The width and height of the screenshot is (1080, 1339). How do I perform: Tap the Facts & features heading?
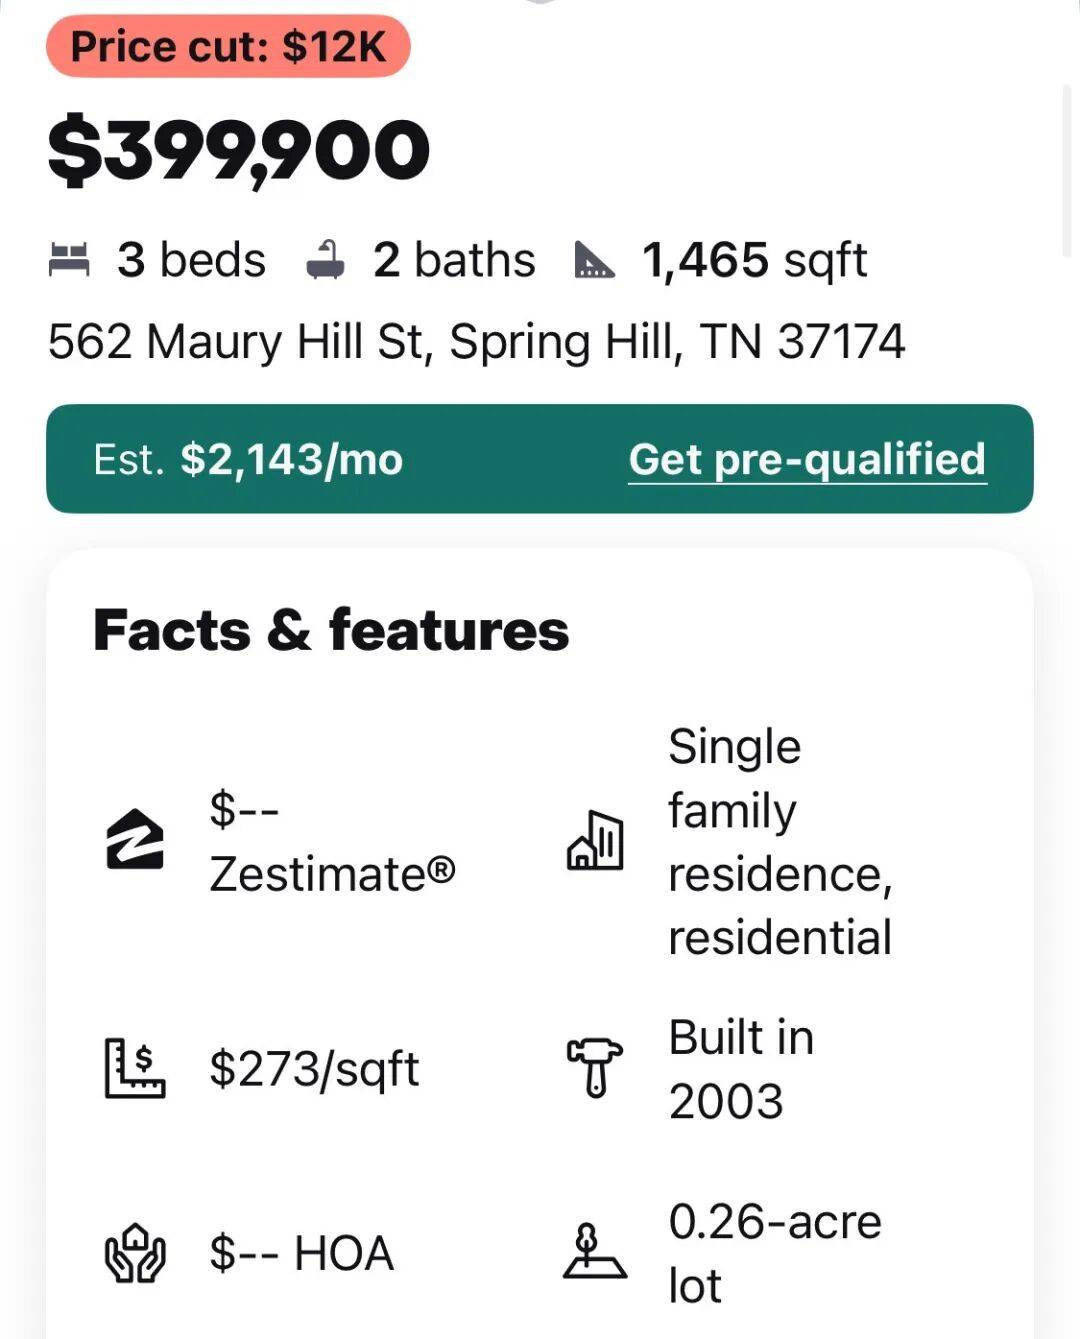click(x=331, y=631)
